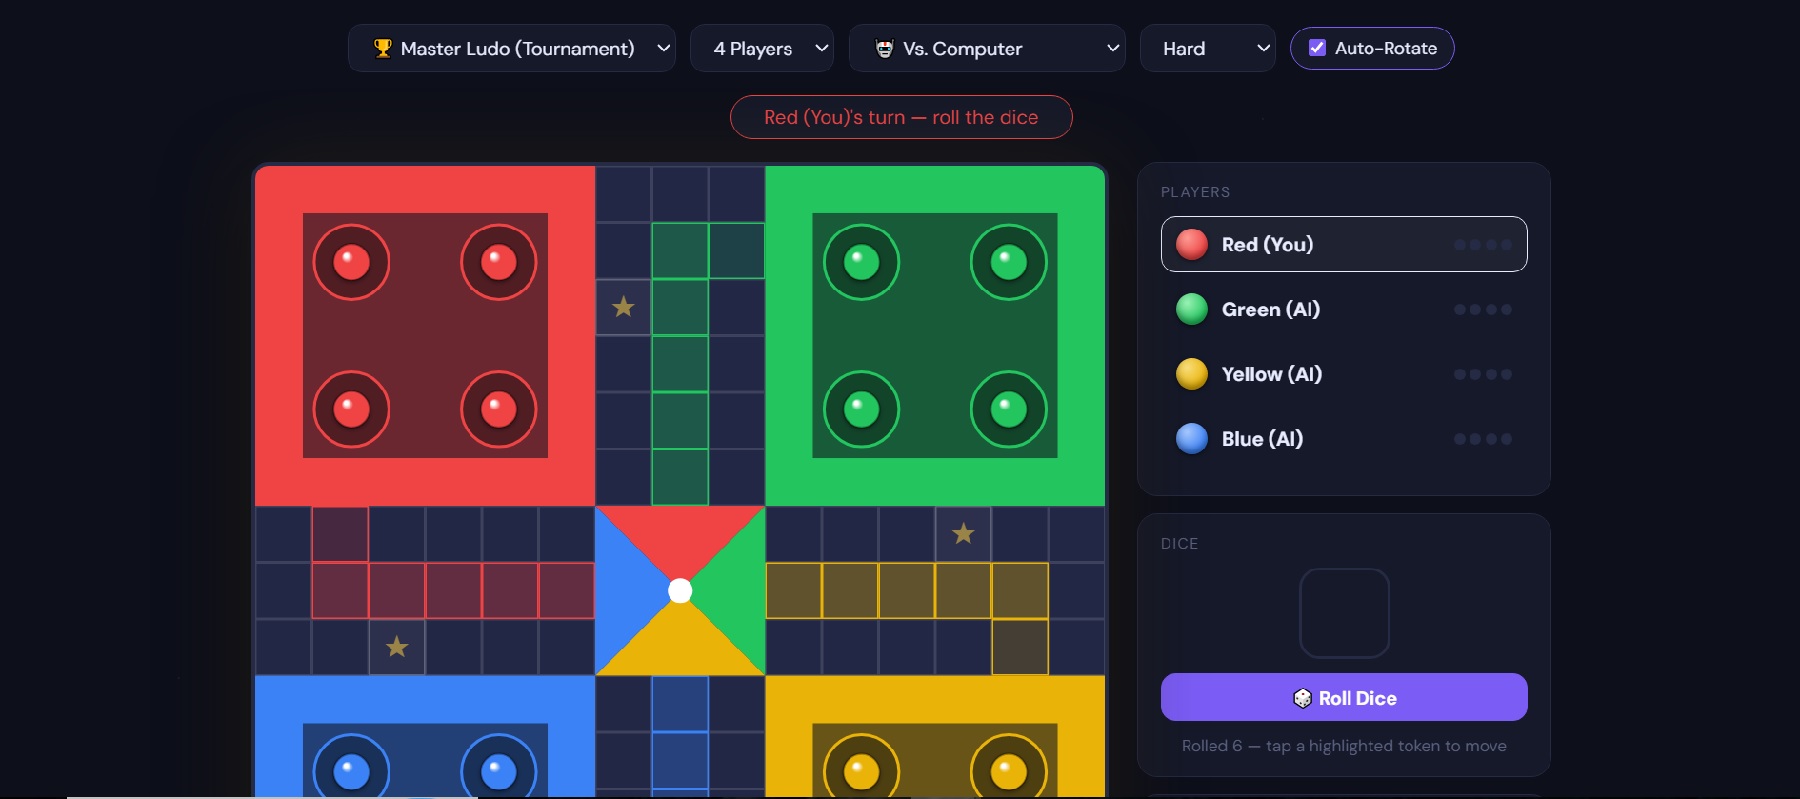
Task: Click the bottom-right green token in green home
Action: 1008,409
